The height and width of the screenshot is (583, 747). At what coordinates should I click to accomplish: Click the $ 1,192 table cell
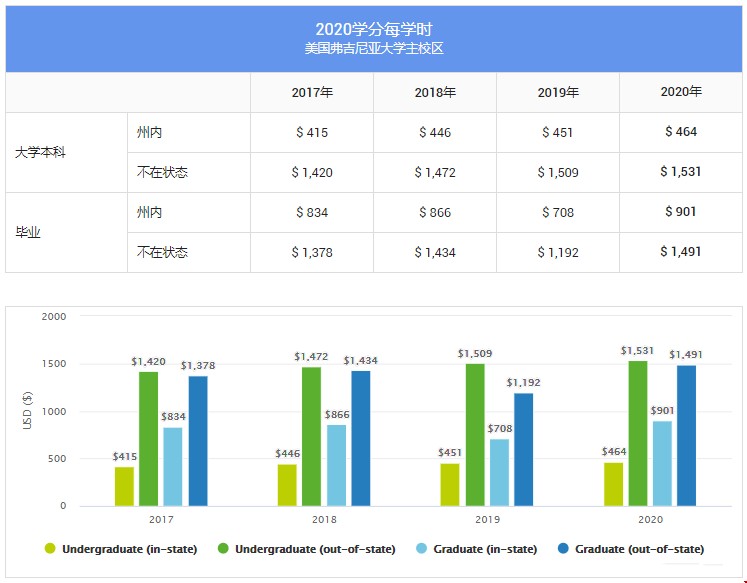coord(558,252)
